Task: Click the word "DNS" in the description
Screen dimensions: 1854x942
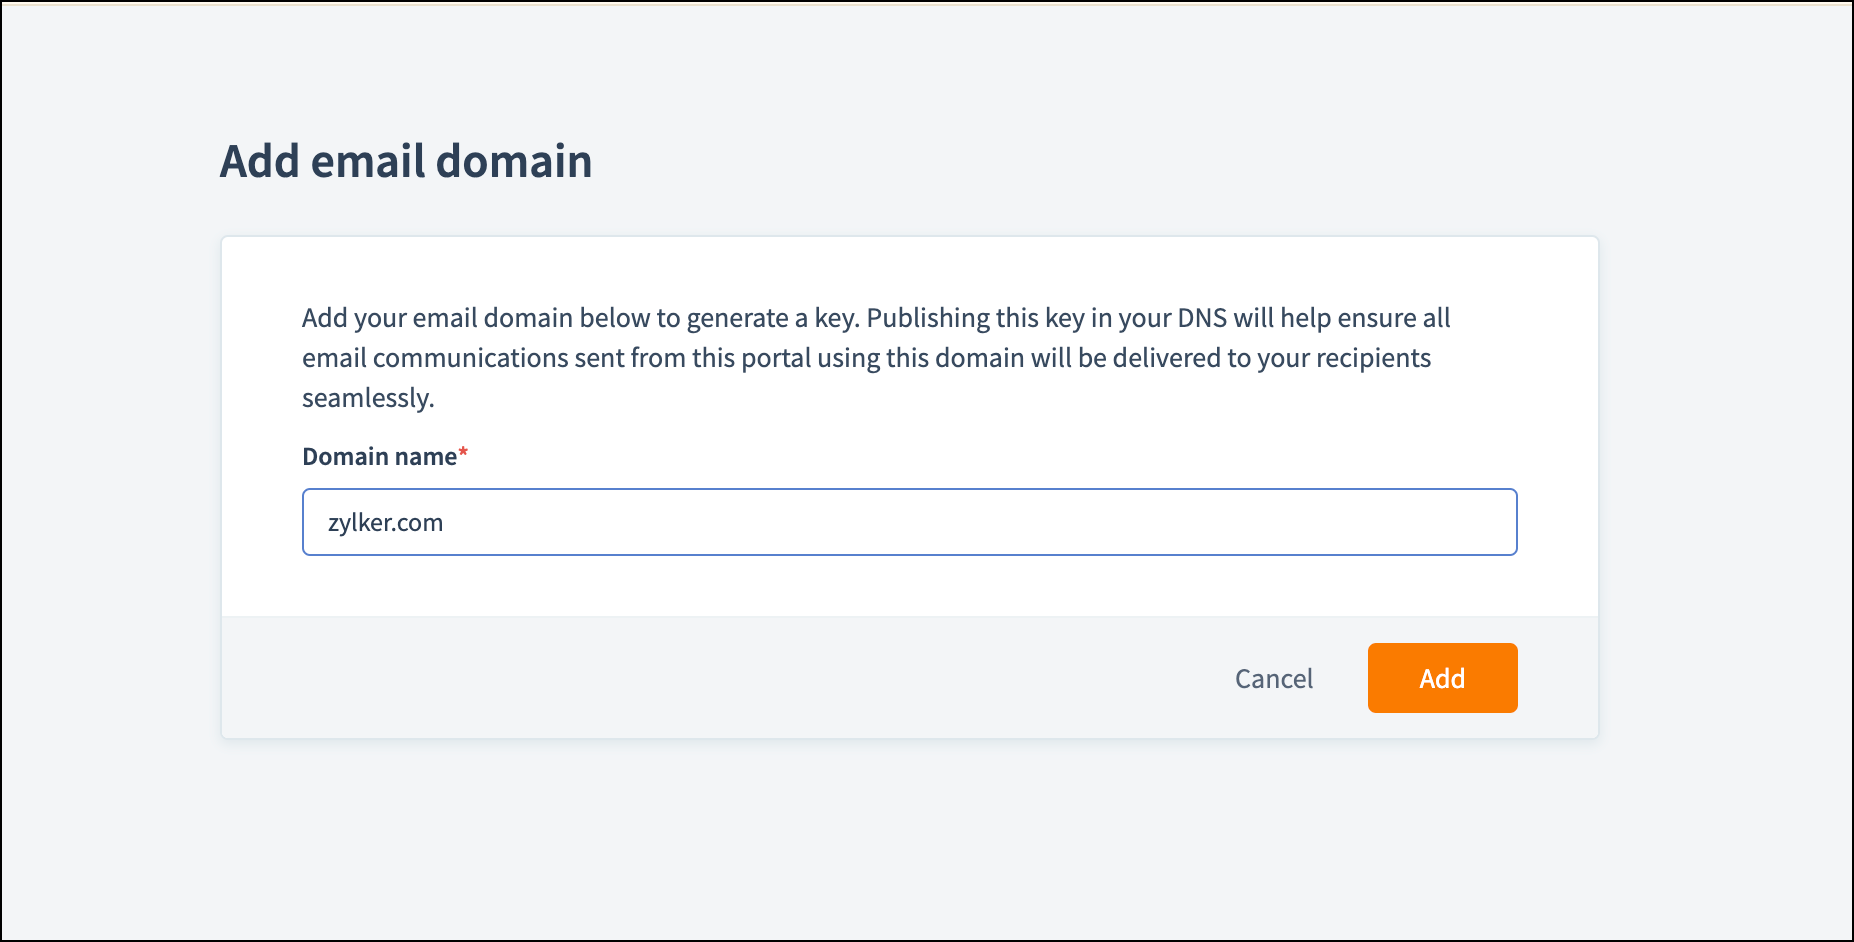Action: point(1201,318)
